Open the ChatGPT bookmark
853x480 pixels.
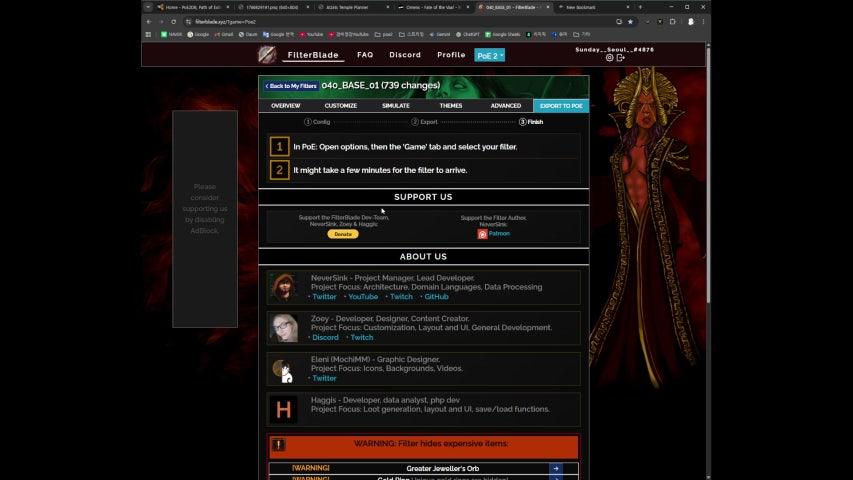pos(468,34)
